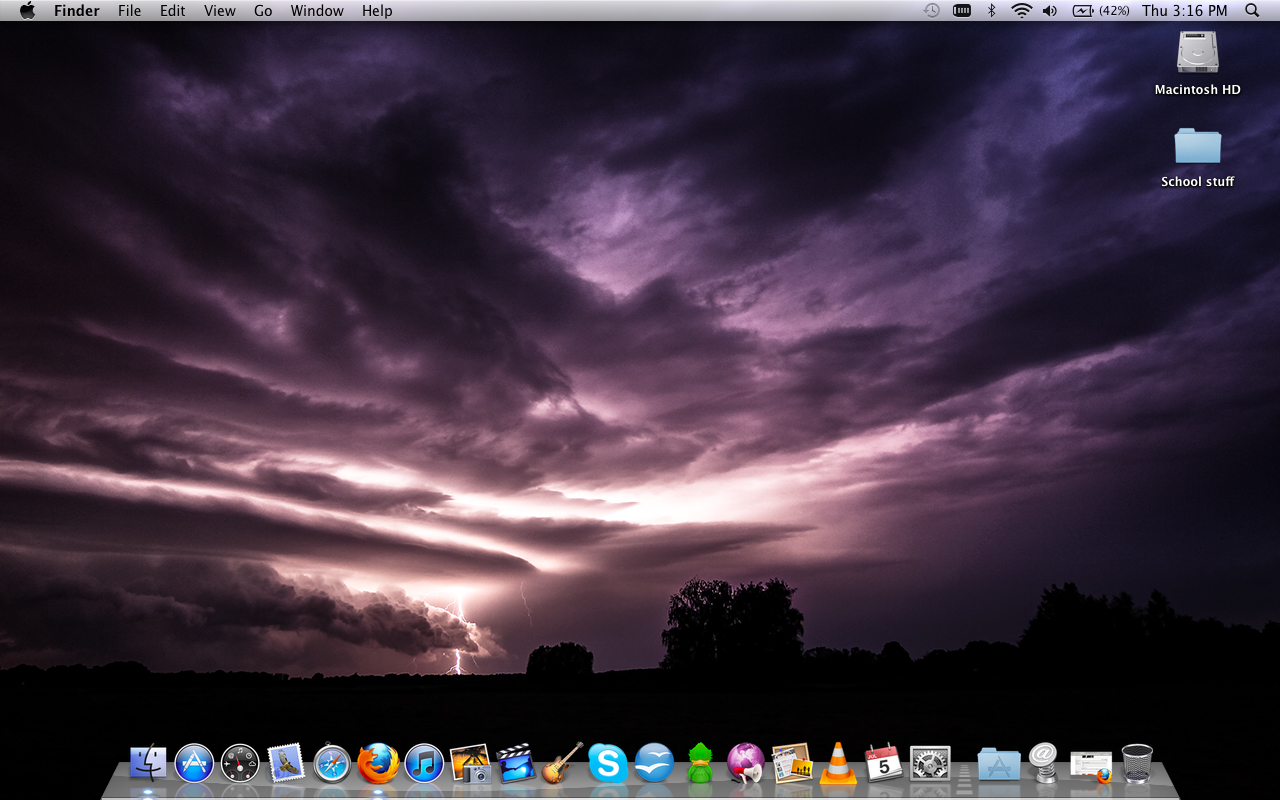Open Time Machine menu bar icon
Image resolution: width=1280 pixels, height=800 pixels.
[x=931, y=11]
